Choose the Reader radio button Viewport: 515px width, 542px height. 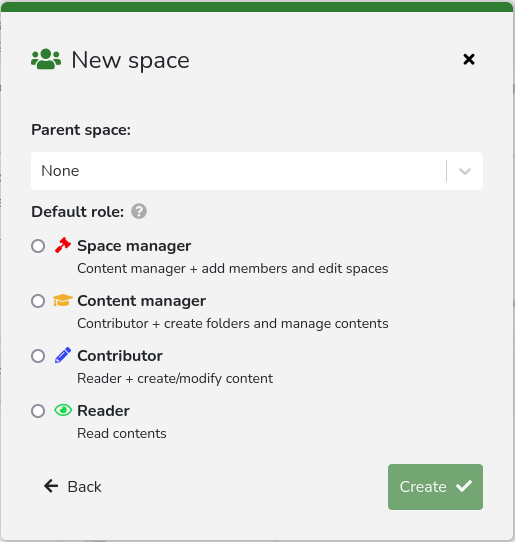point(38,411)
